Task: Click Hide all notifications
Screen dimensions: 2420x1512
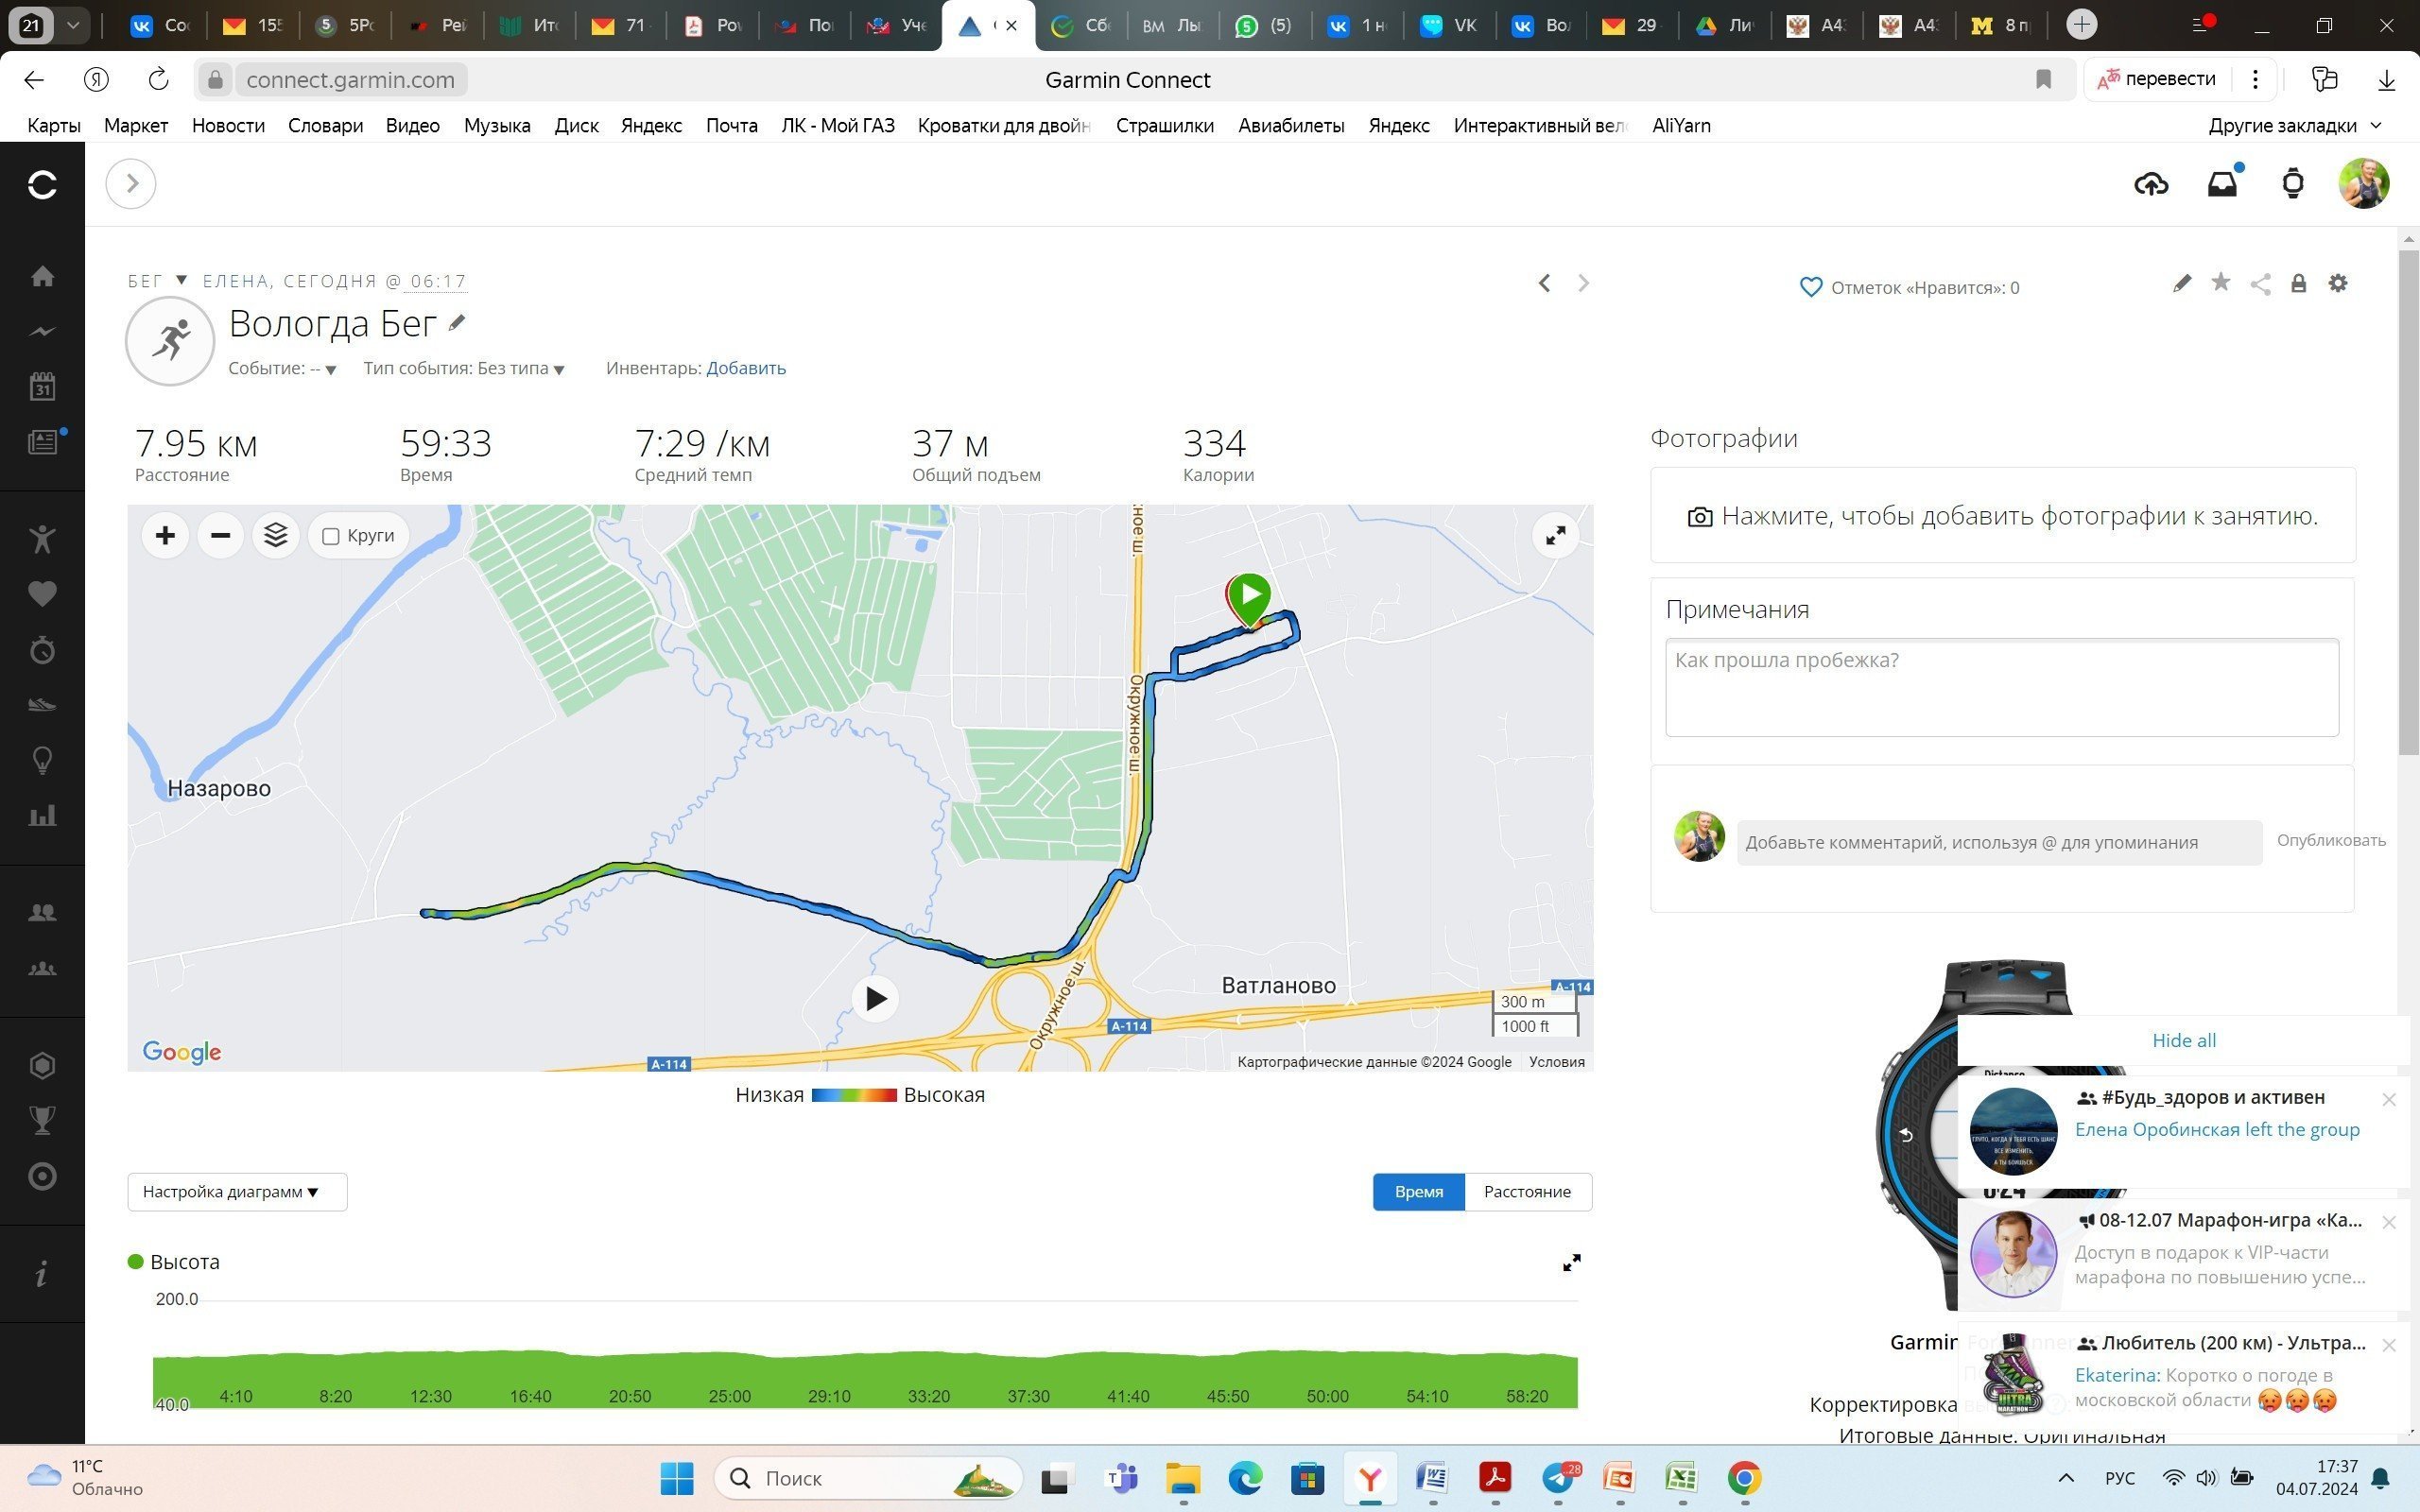Action: (2184, 1041)
